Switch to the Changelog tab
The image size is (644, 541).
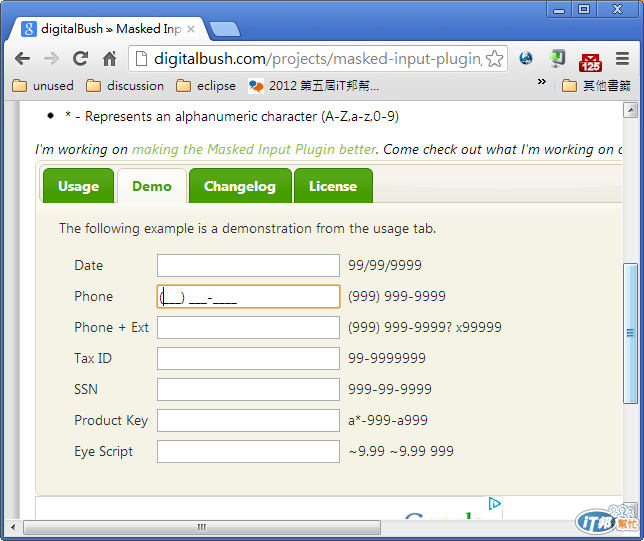click(x=240, y=186)
